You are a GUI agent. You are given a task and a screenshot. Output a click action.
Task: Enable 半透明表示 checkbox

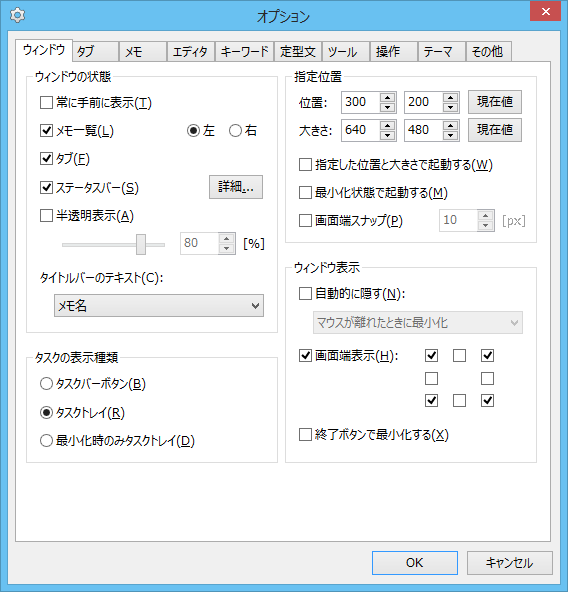click(46, 216)
